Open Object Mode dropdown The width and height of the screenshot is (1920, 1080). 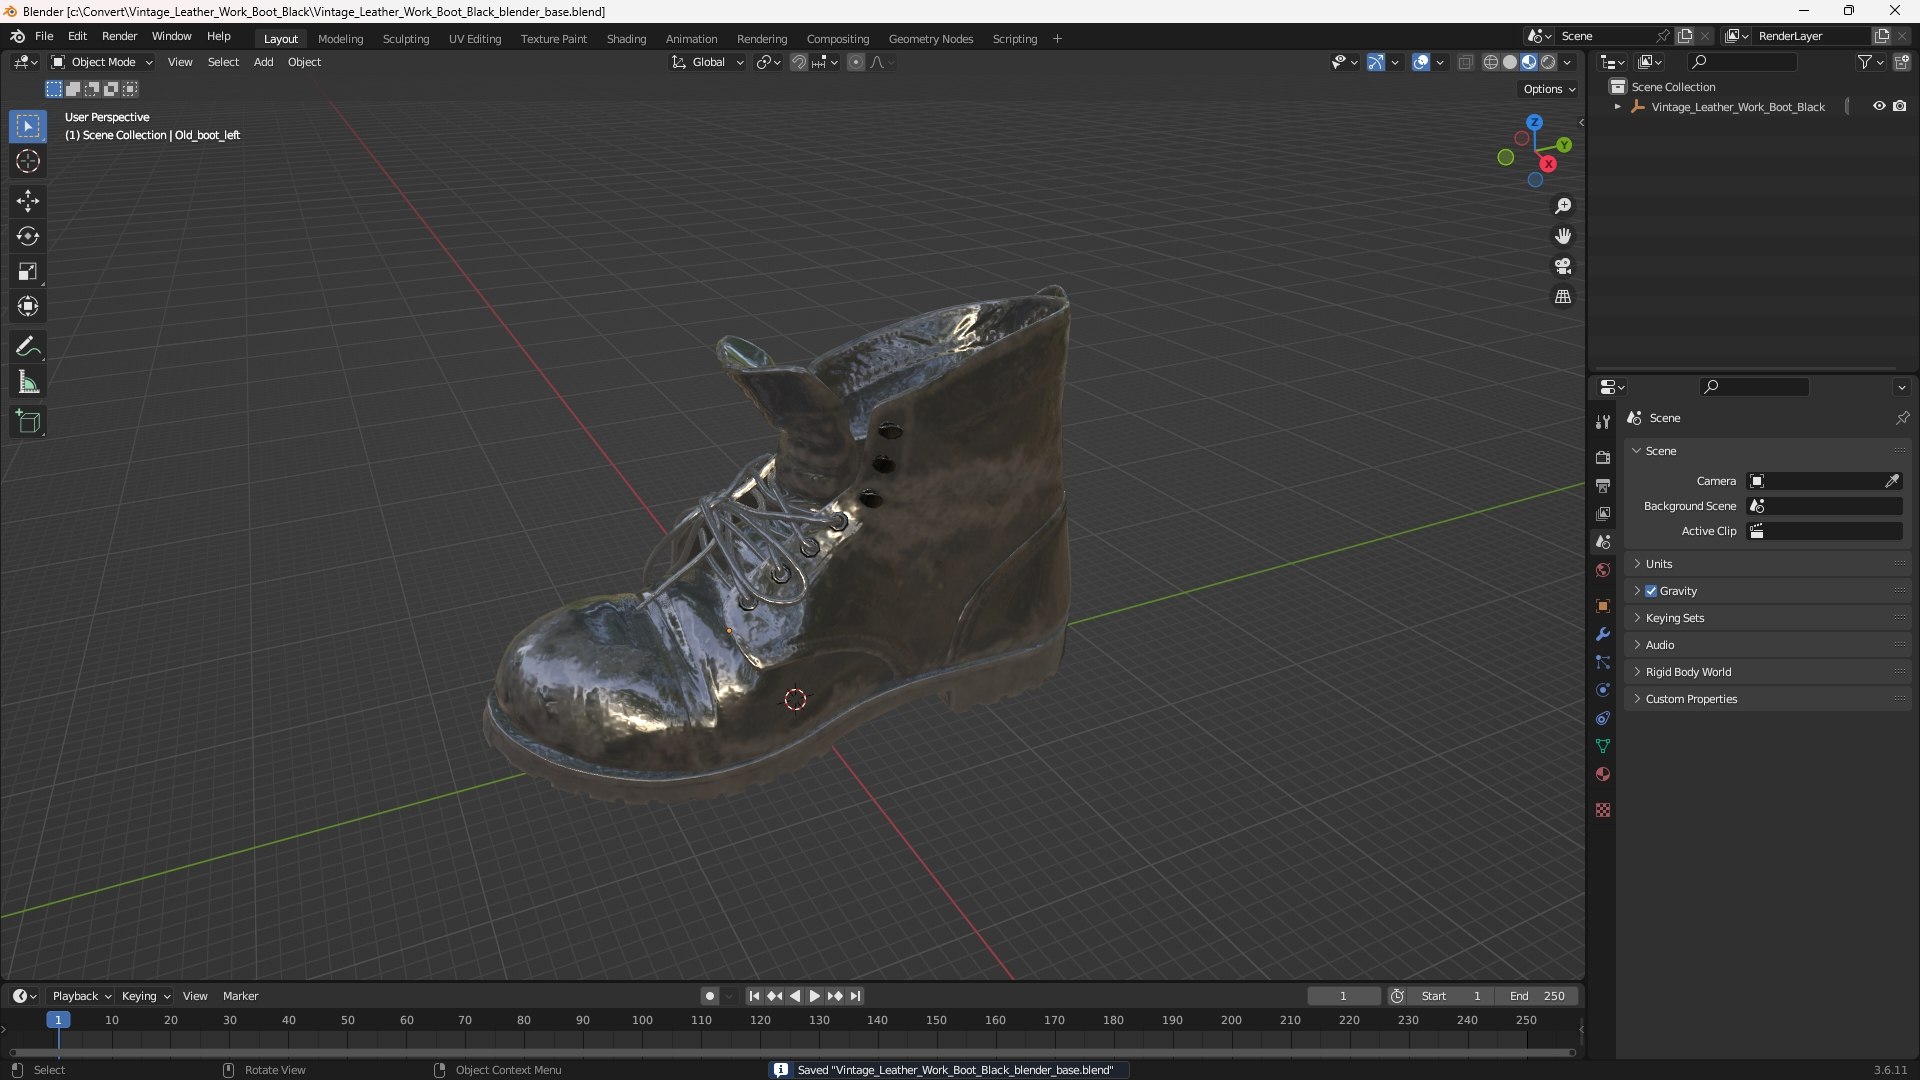click(x=102, y=62)
